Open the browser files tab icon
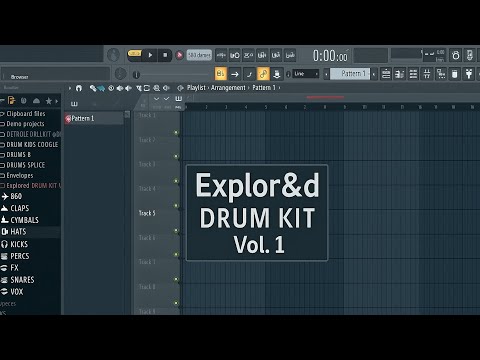This screenshot has height=360, width=480. tap(12, 100)
